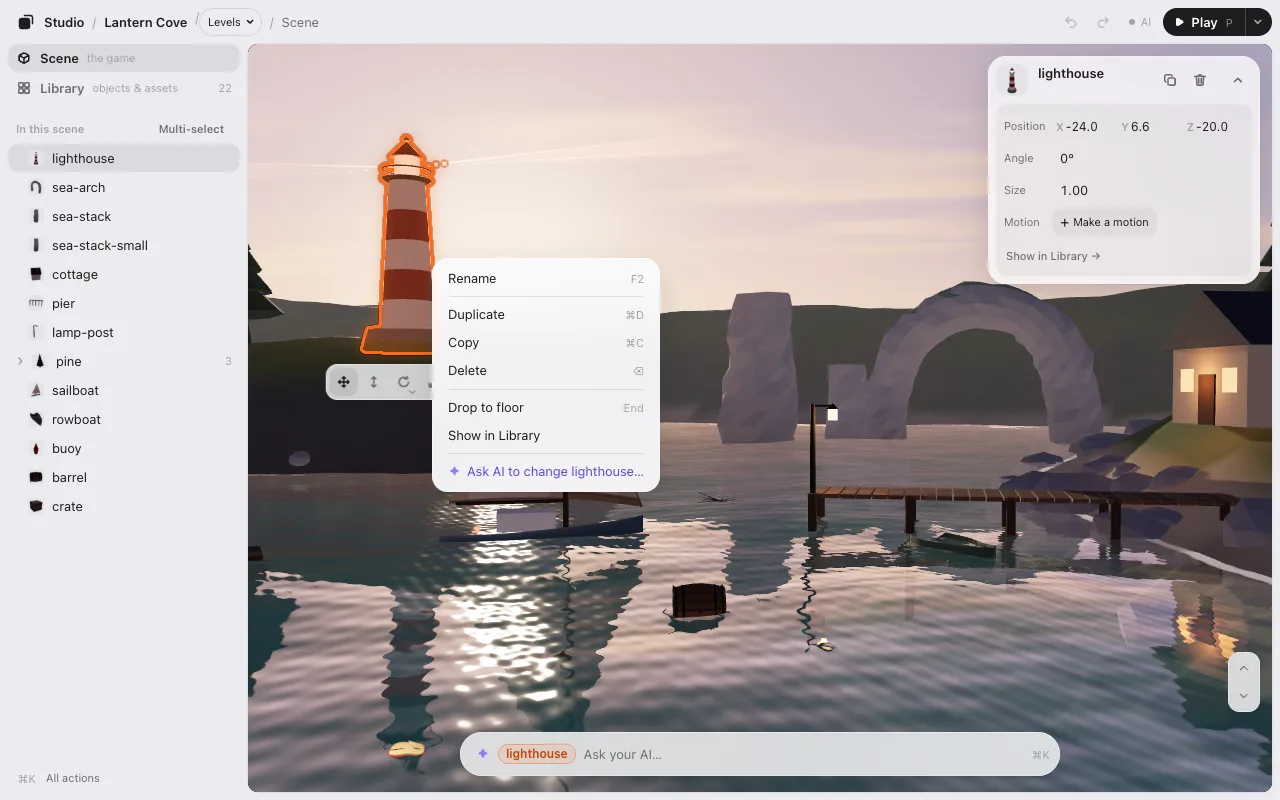Click the Studio logo icon
This screenshot has width=1280, height=800.
pyautogui.click(x=26, y=22)
